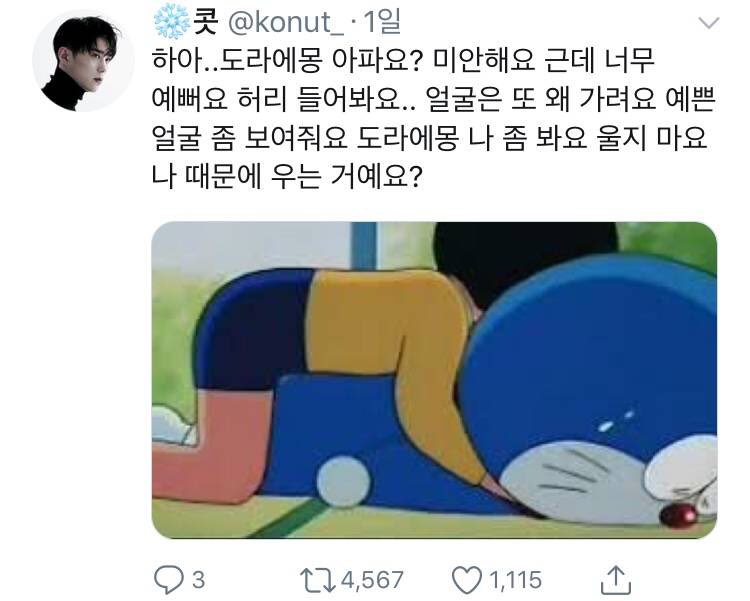
Task: Click the snowflake emoji by name
Action: click(171, 22)
